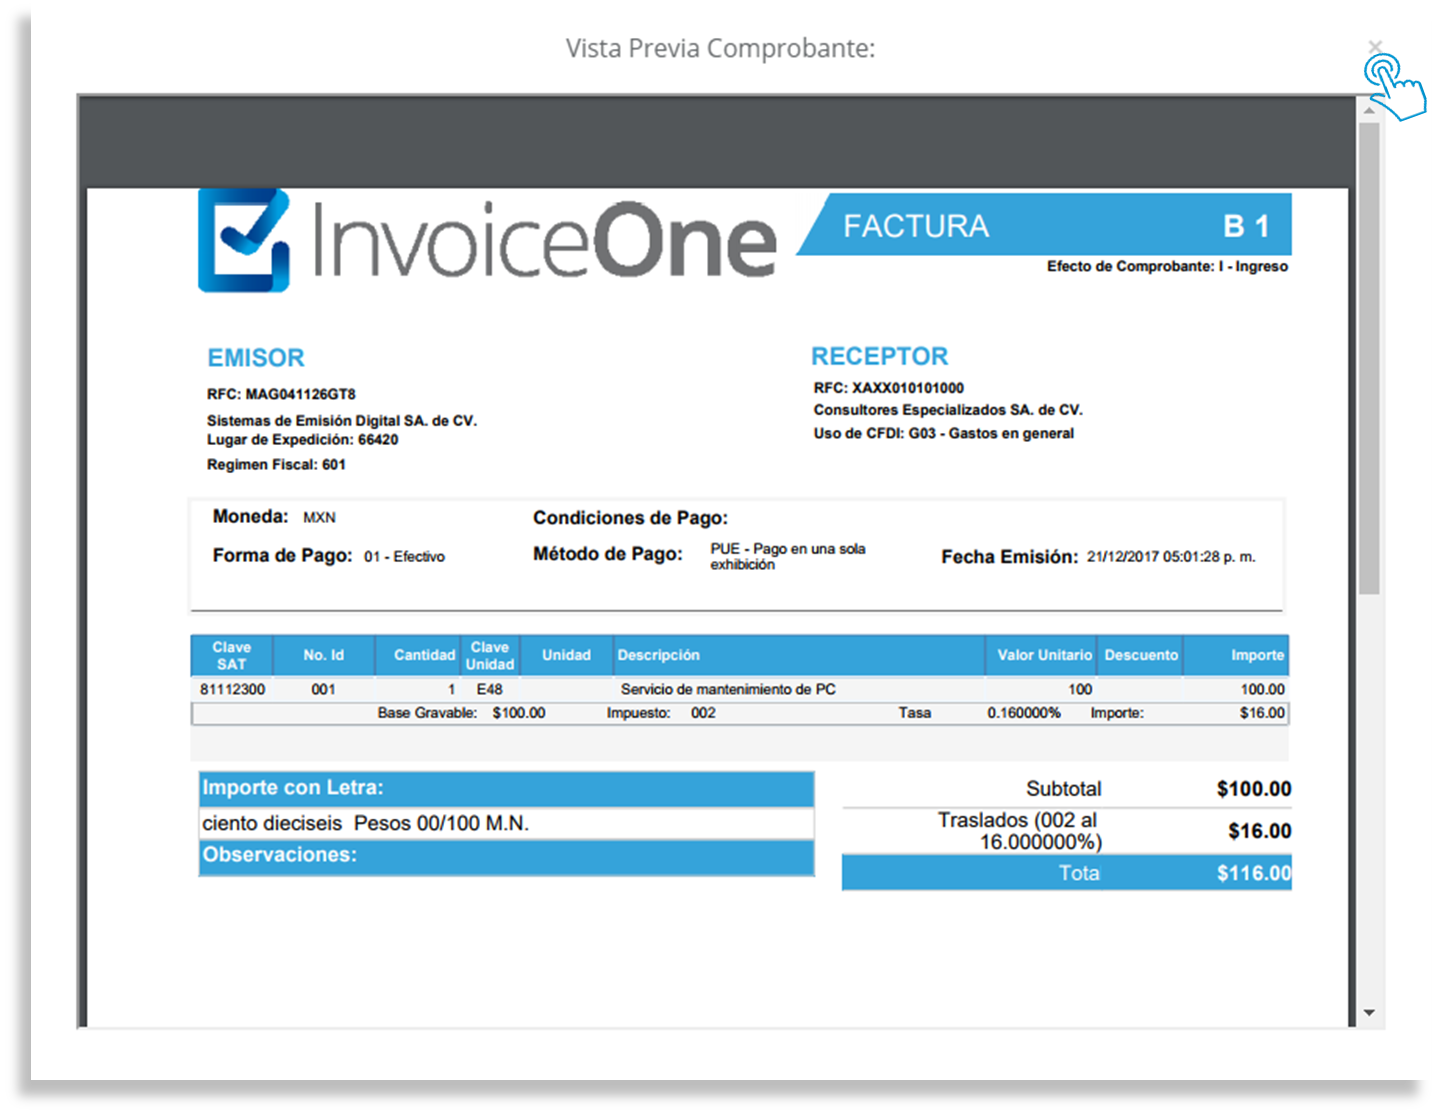Click the No. Id column header
Image resolution: width=1435 pixels, height=1113 pixels.
pos(323,656)
